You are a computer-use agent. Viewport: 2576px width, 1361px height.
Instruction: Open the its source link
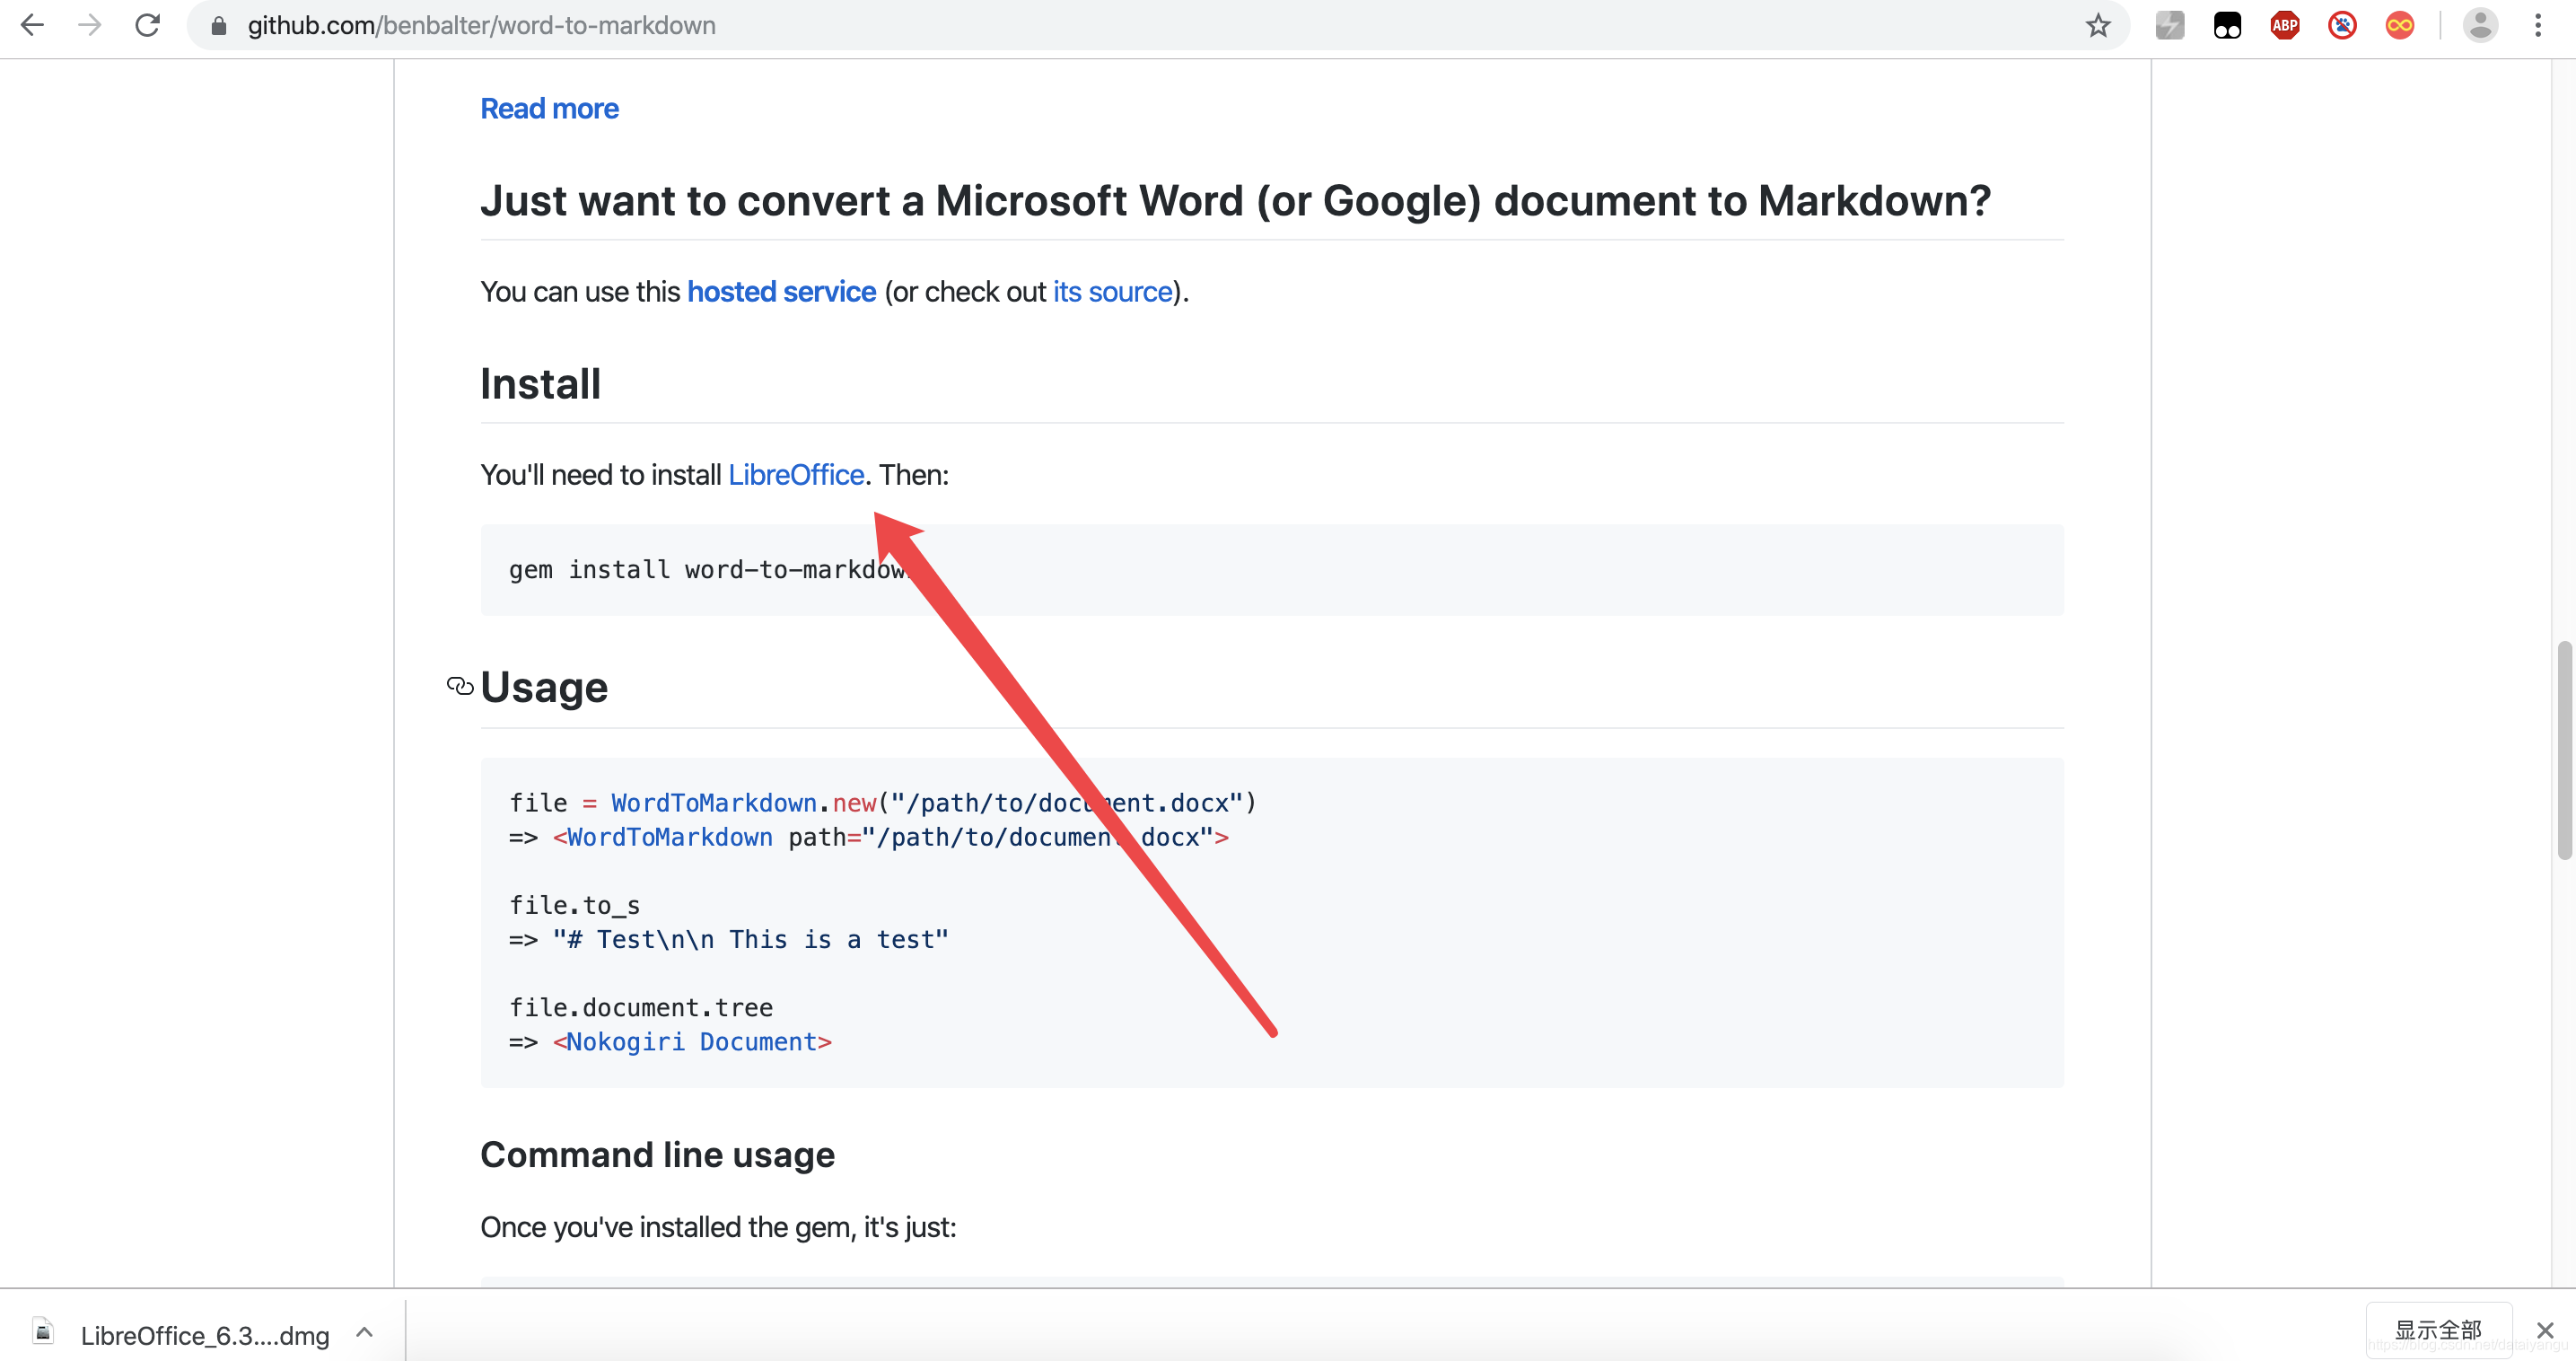pyautogui.click(x=1112, y=291)
